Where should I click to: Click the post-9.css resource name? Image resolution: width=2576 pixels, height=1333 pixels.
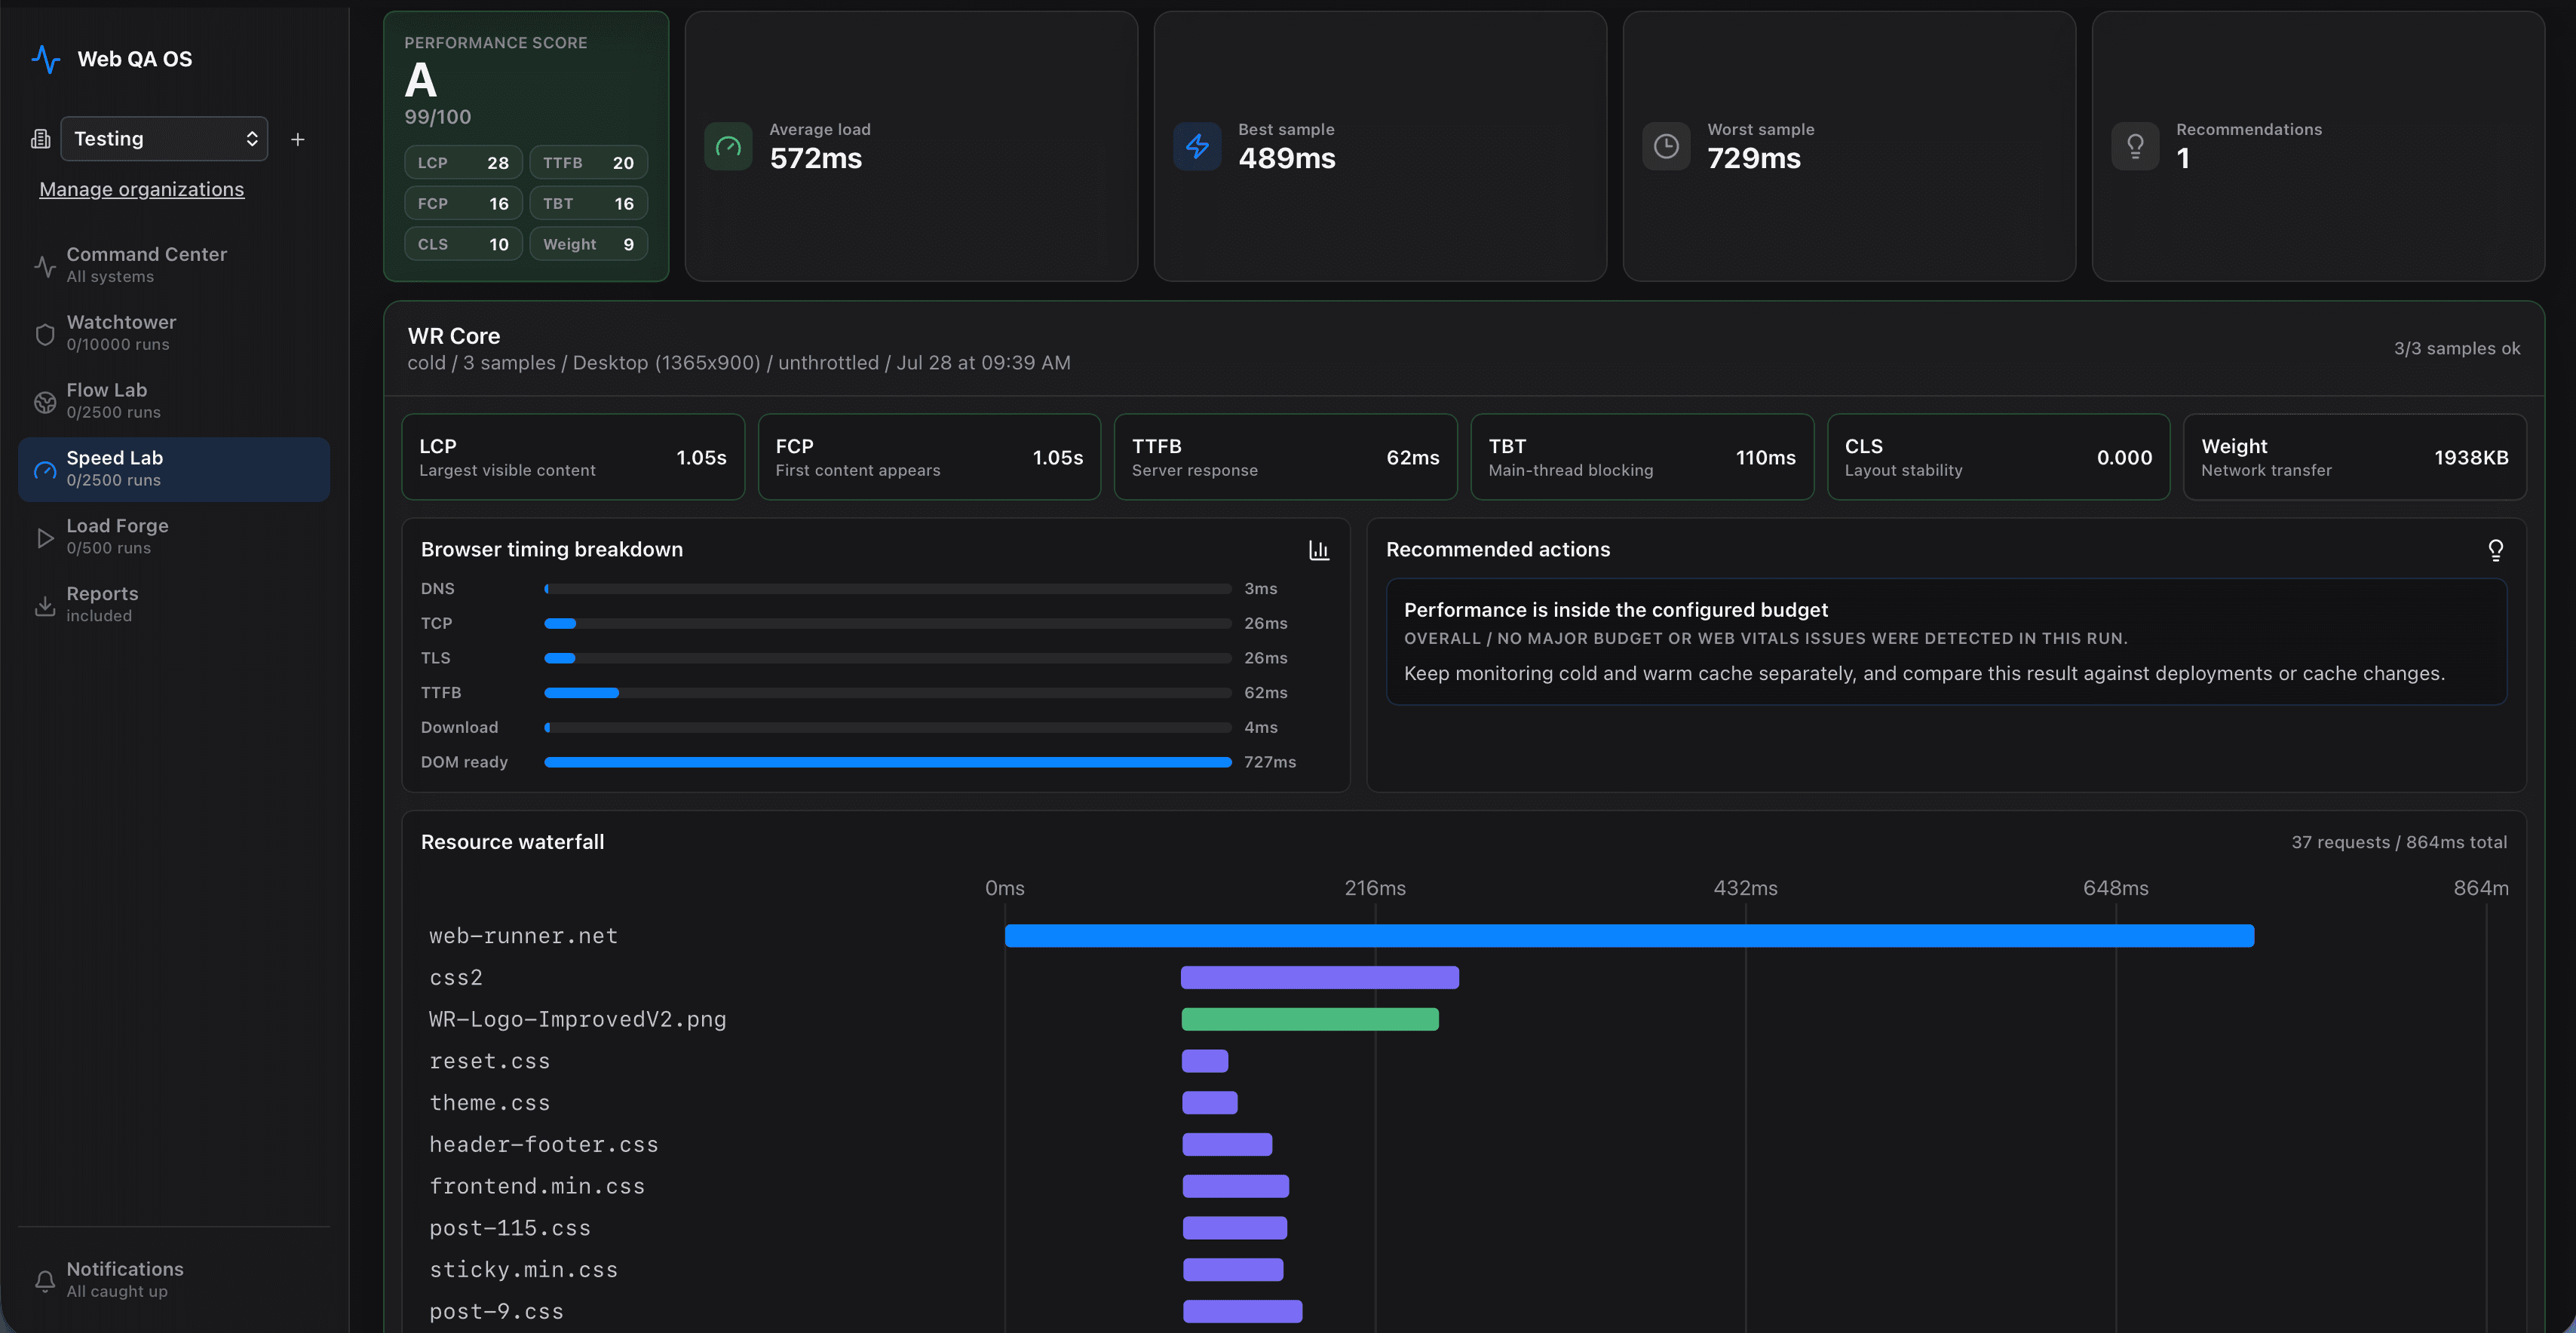496,1312
